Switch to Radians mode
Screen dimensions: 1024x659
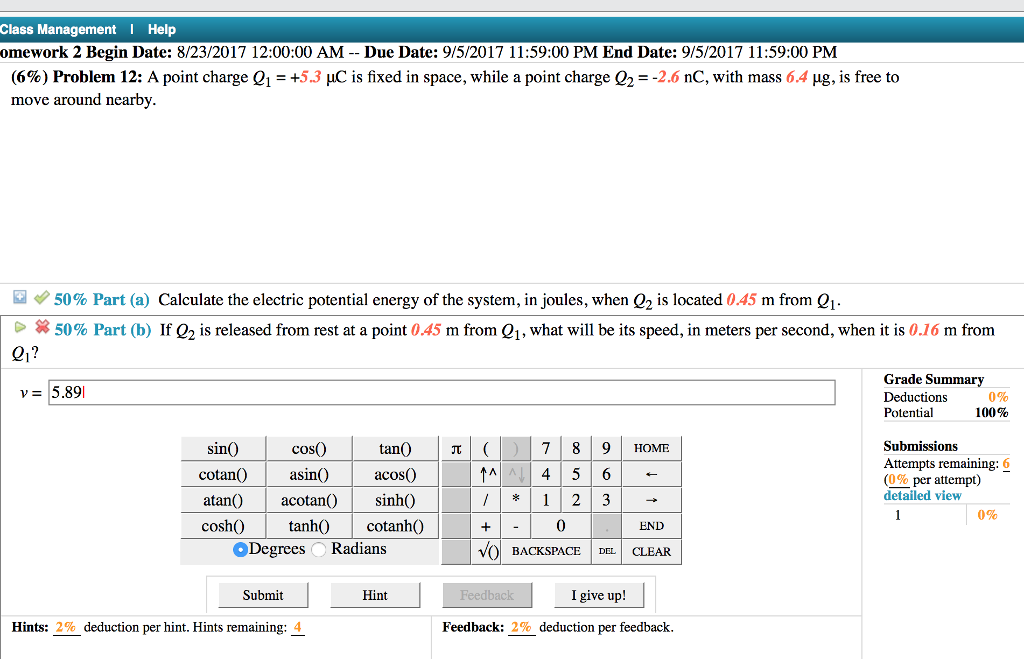pyautogui.click(x=316, y=548)
